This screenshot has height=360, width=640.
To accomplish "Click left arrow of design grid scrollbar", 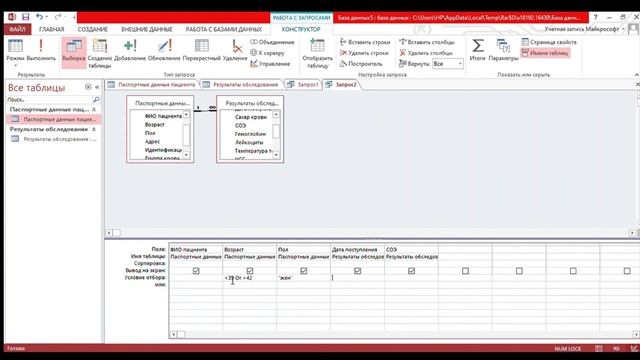I will coord(173,334).
